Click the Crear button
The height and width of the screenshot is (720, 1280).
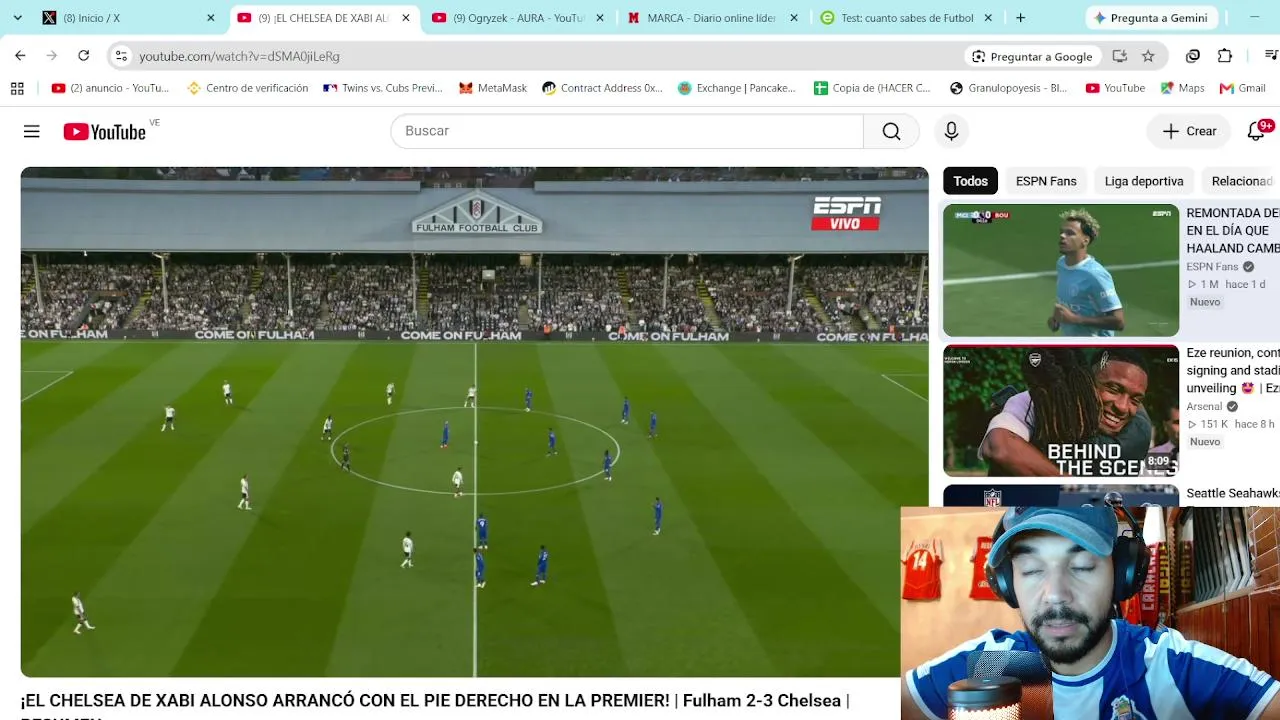(x=1189, y=131)
